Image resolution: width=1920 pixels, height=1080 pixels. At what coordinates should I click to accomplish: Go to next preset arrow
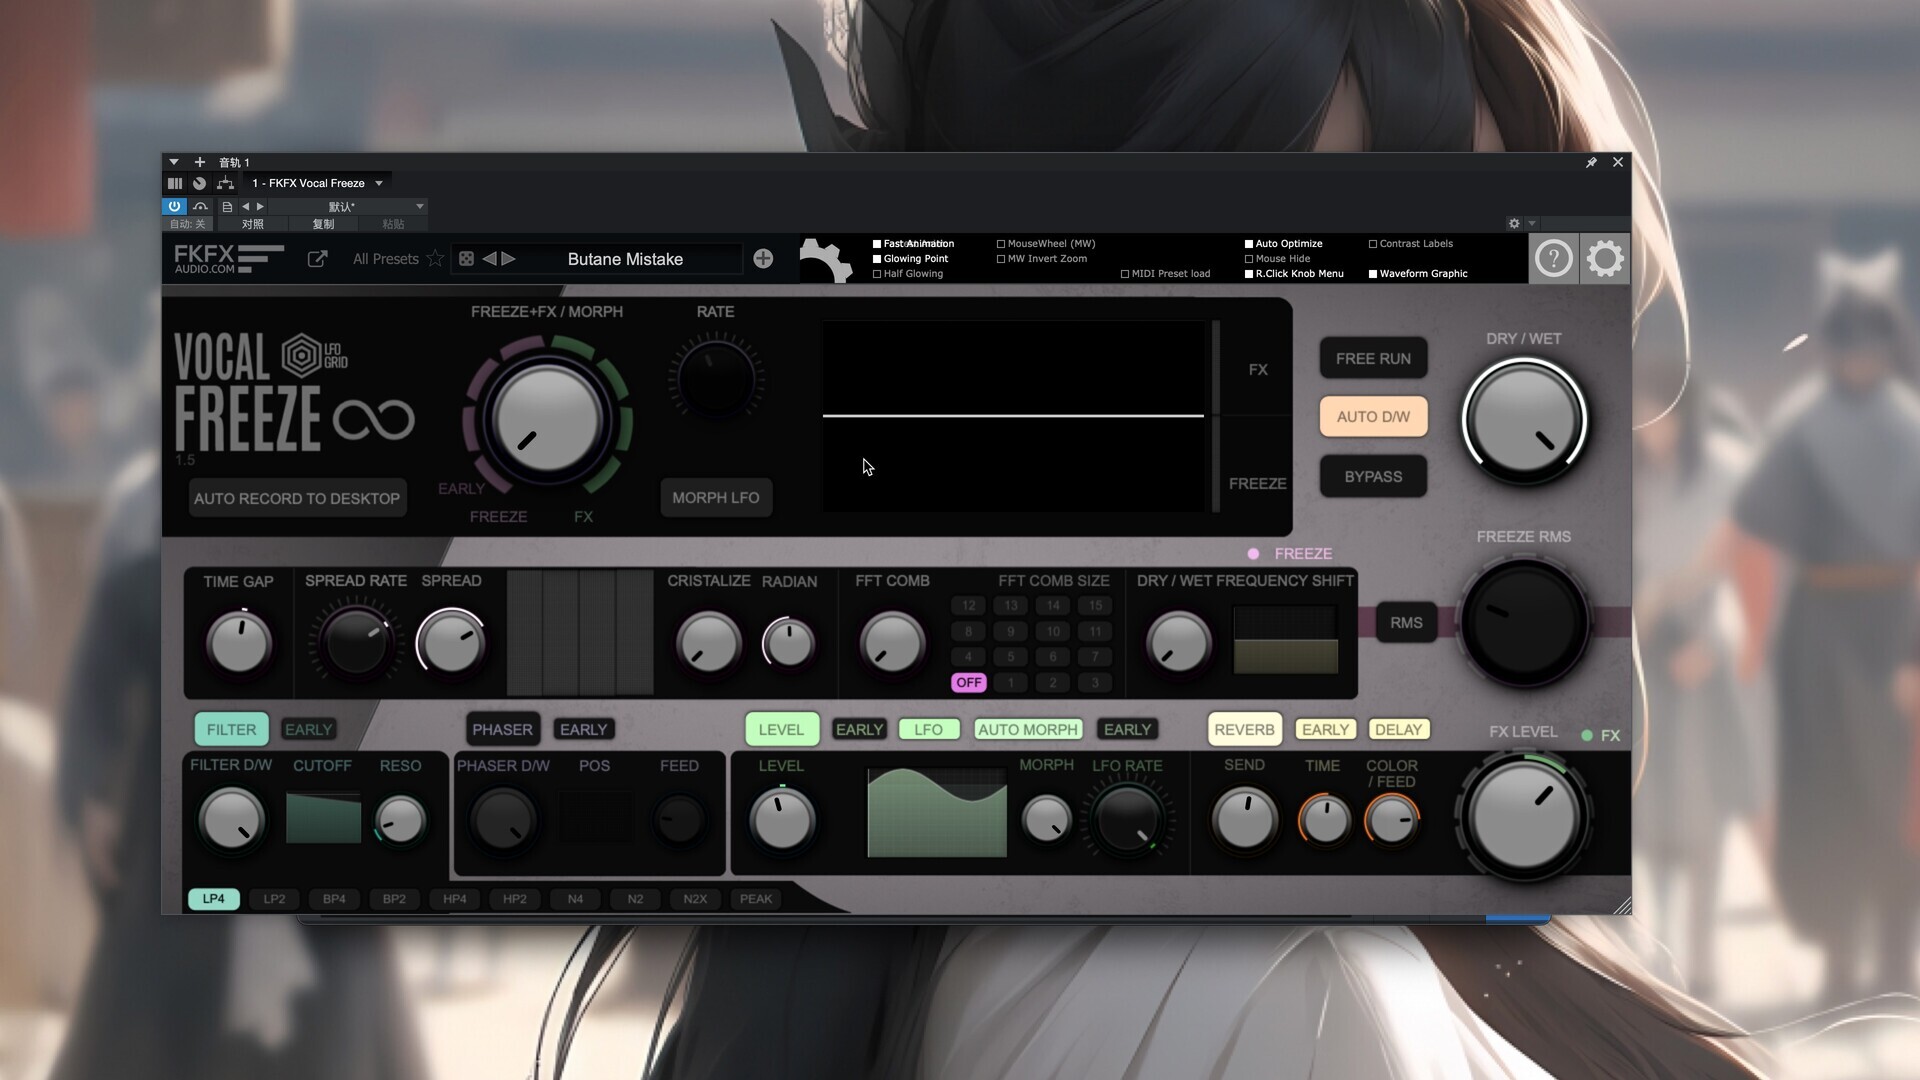(509, 259)
